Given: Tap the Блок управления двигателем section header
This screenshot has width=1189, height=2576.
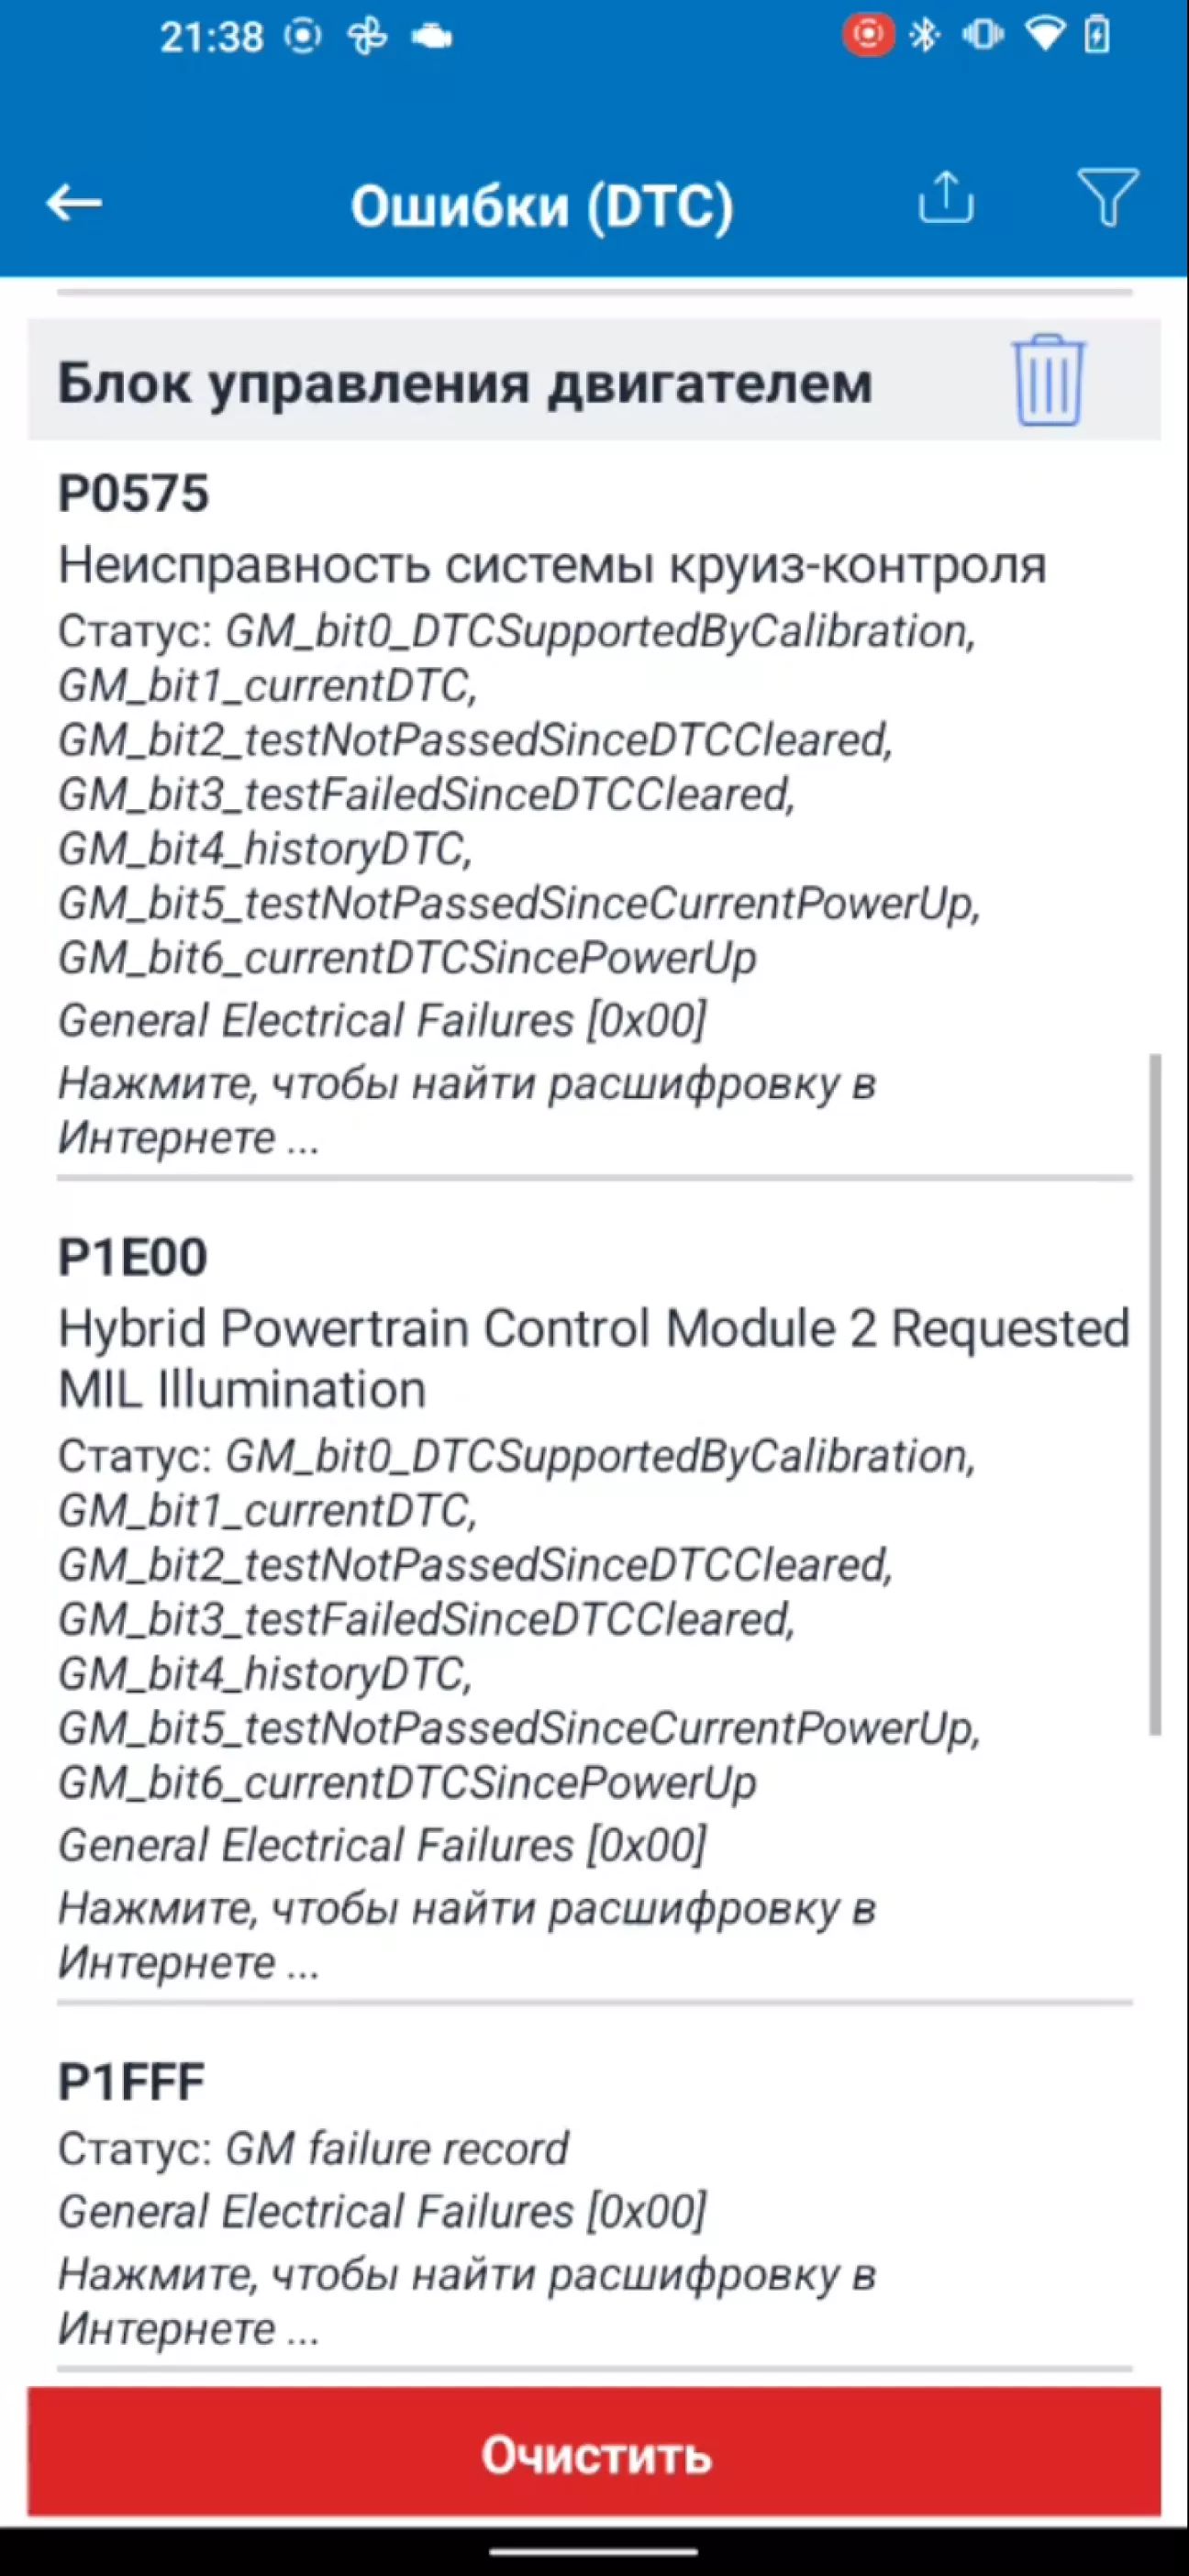Looking at the screenshot, I should [x=465, y=383].
